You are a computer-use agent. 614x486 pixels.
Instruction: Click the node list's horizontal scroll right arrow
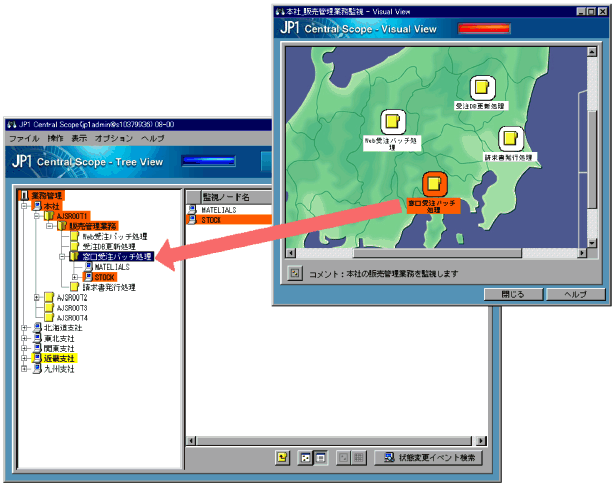pos(481,441)
